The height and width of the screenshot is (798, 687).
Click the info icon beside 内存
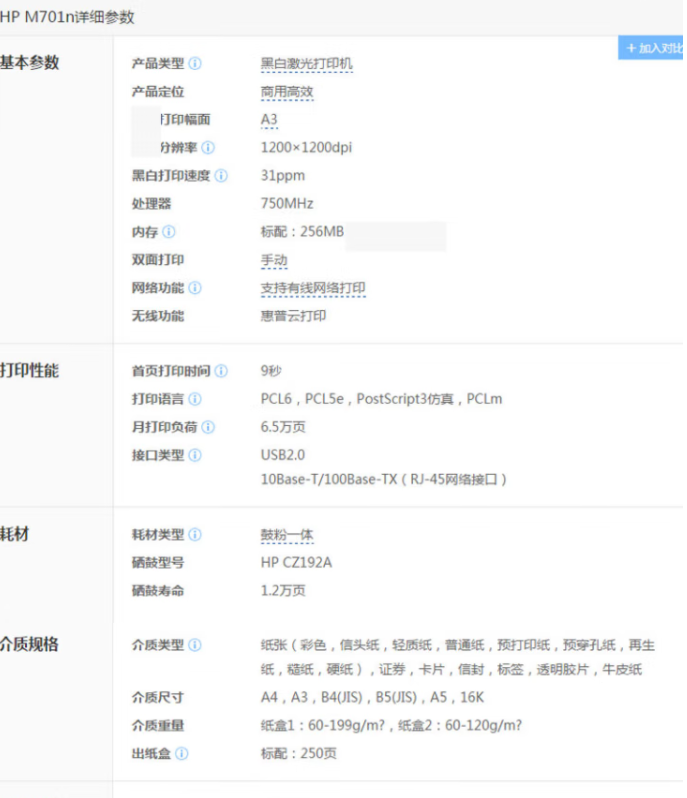[169, 232]
